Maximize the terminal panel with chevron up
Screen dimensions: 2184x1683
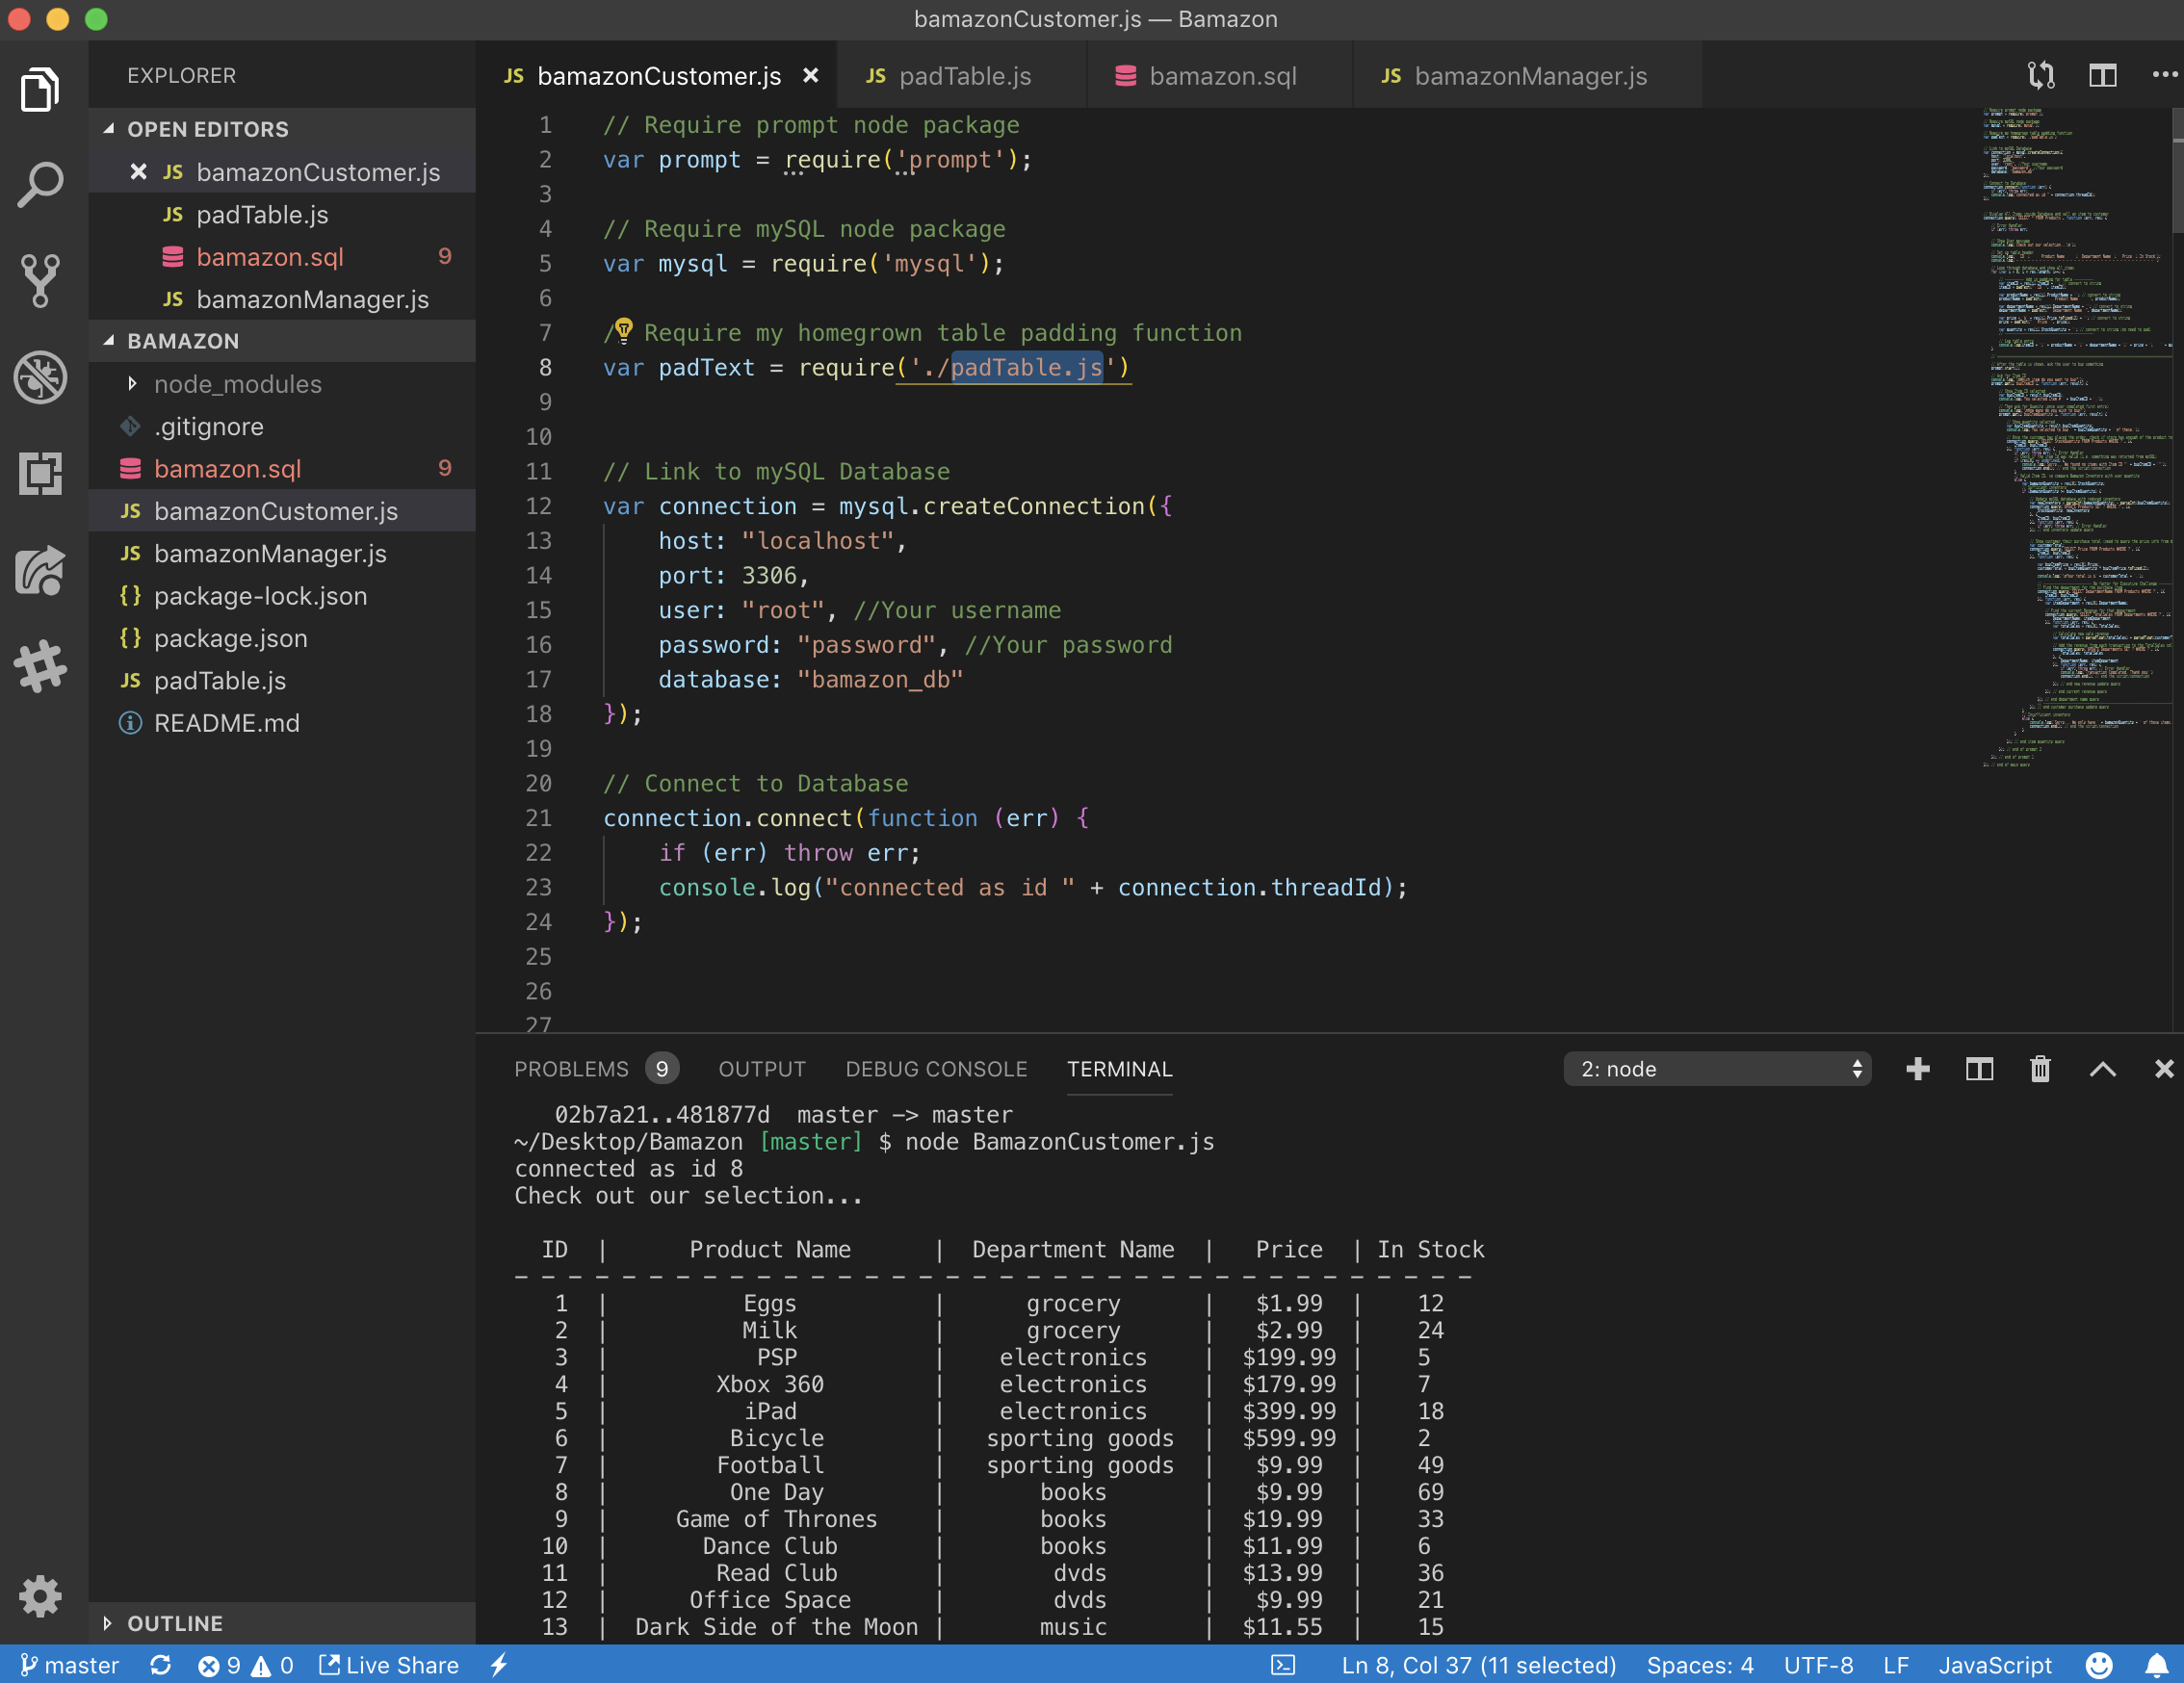click(x=2102, y=1069)
